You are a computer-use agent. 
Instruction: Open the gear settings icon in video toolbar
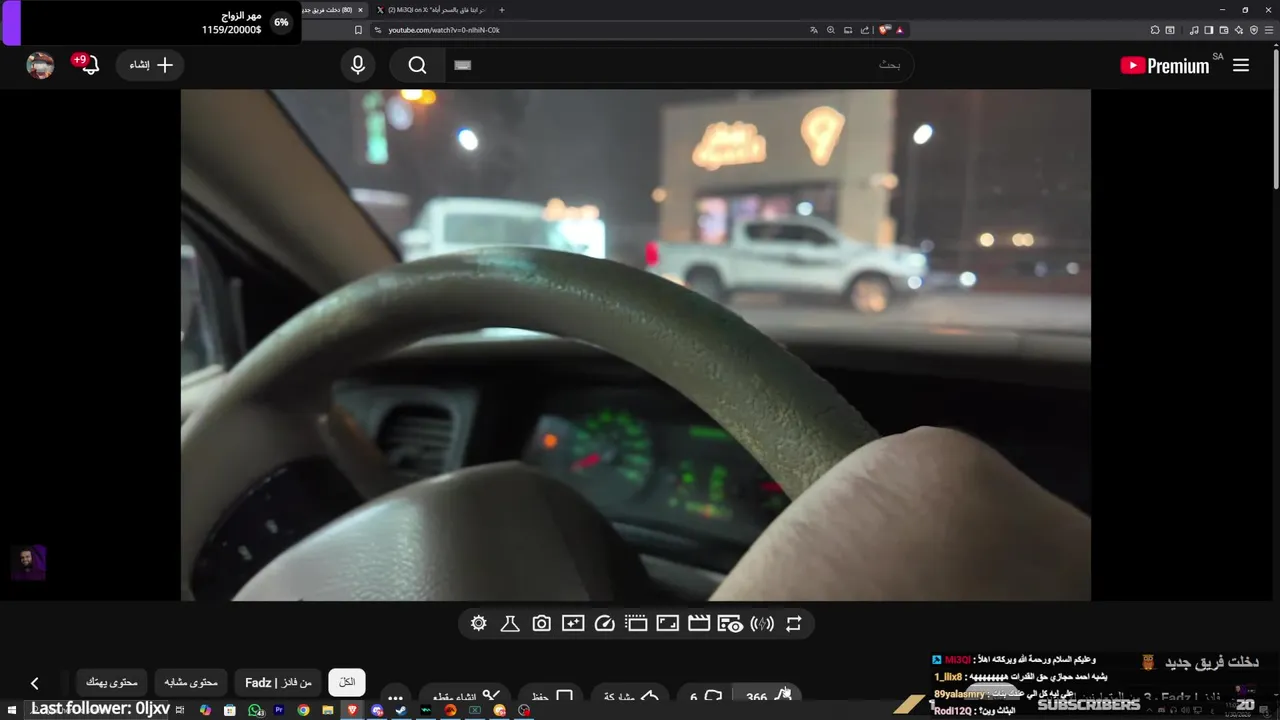click(x=479, y=624)
